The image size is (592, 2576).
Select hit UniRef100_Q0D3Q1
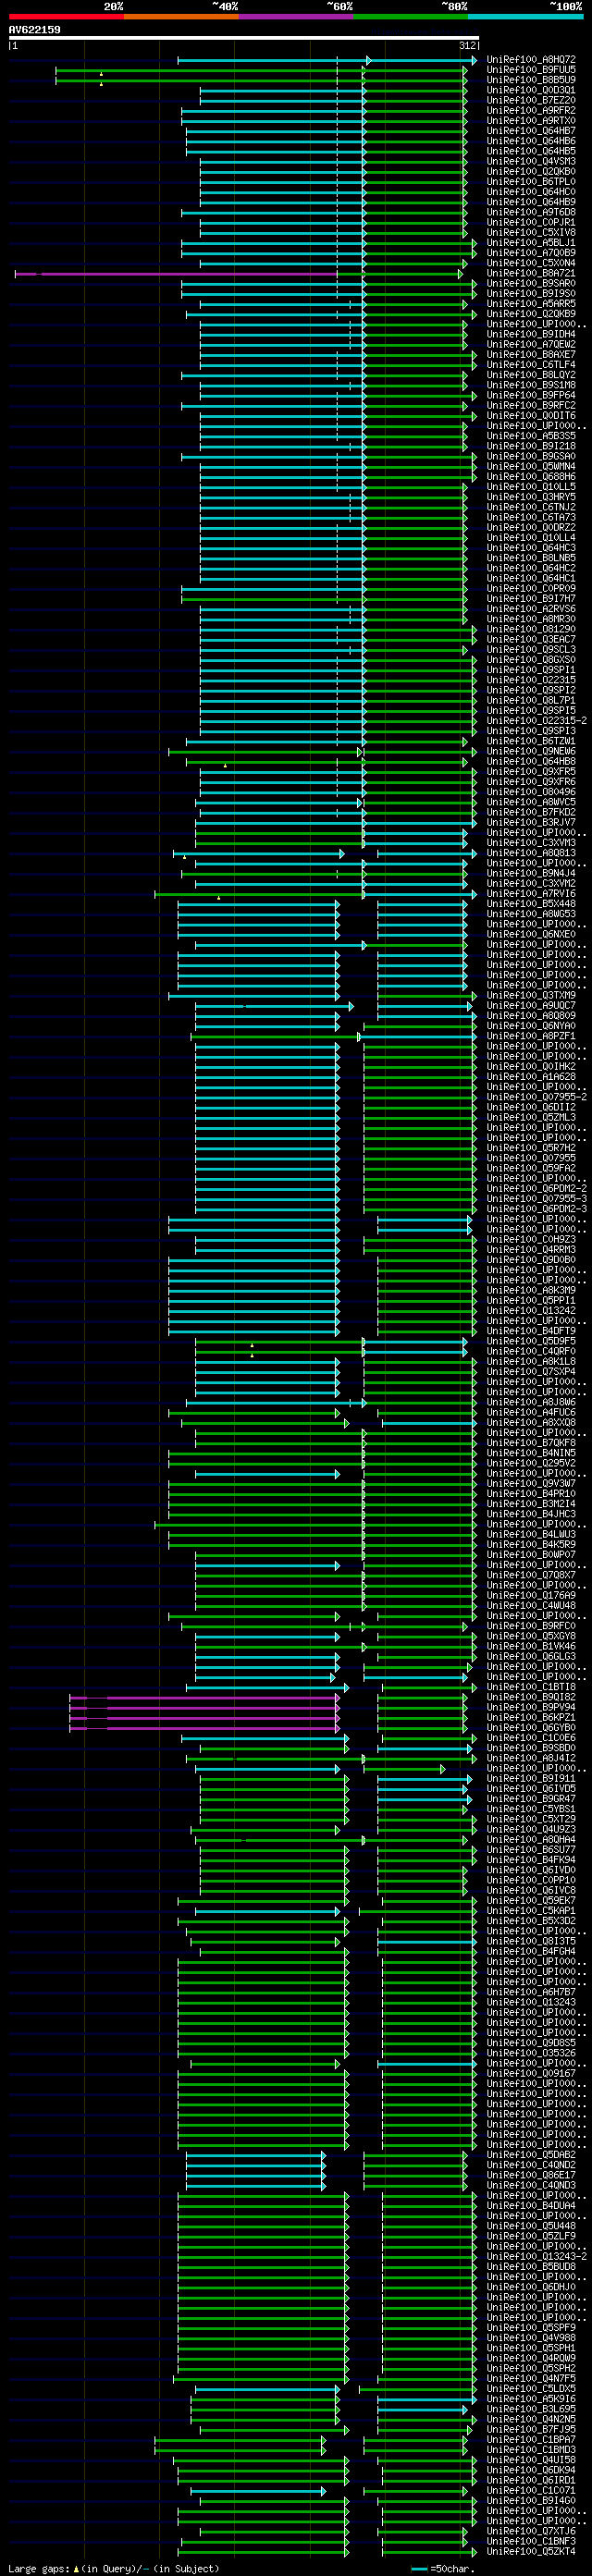coord(531,91)
